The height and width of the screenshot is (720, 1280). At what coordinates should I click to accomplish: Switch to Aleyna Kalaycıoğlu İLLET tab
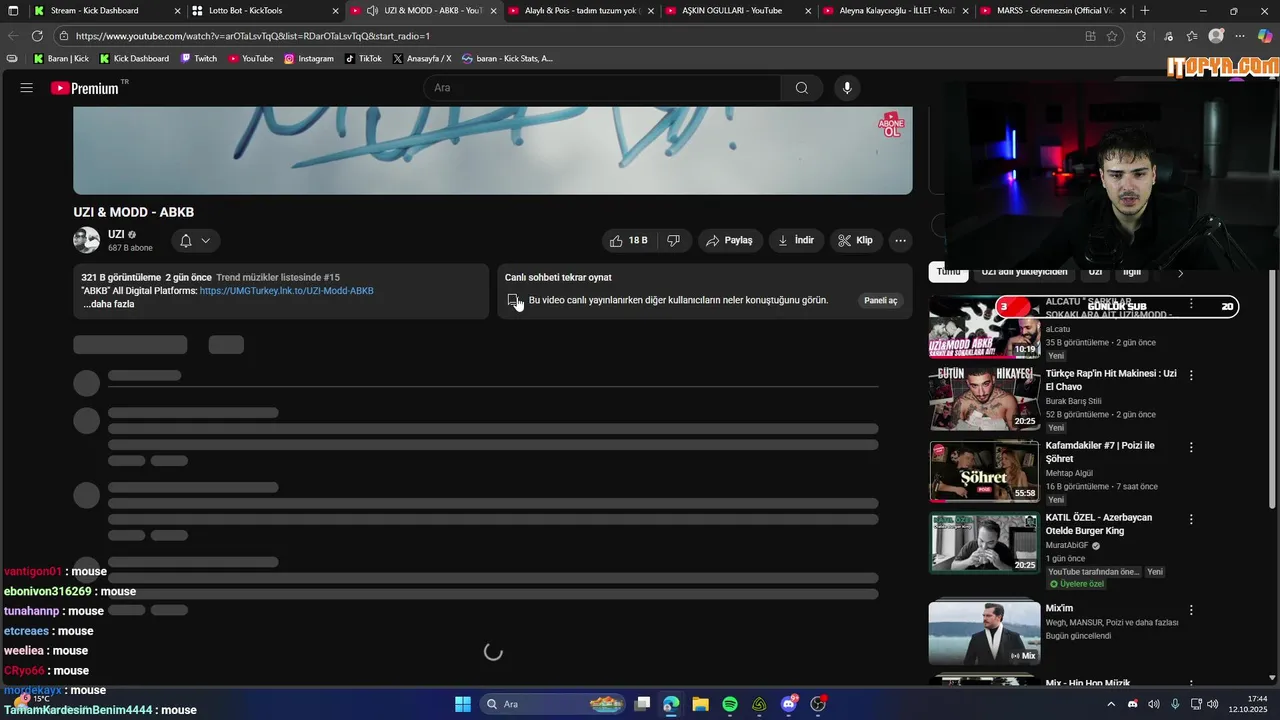pos(896,11)
